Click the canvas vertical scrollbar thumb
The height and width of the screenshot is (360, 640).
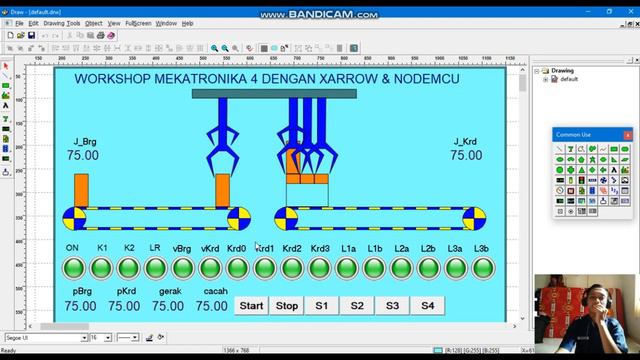[x=522, y=83]
